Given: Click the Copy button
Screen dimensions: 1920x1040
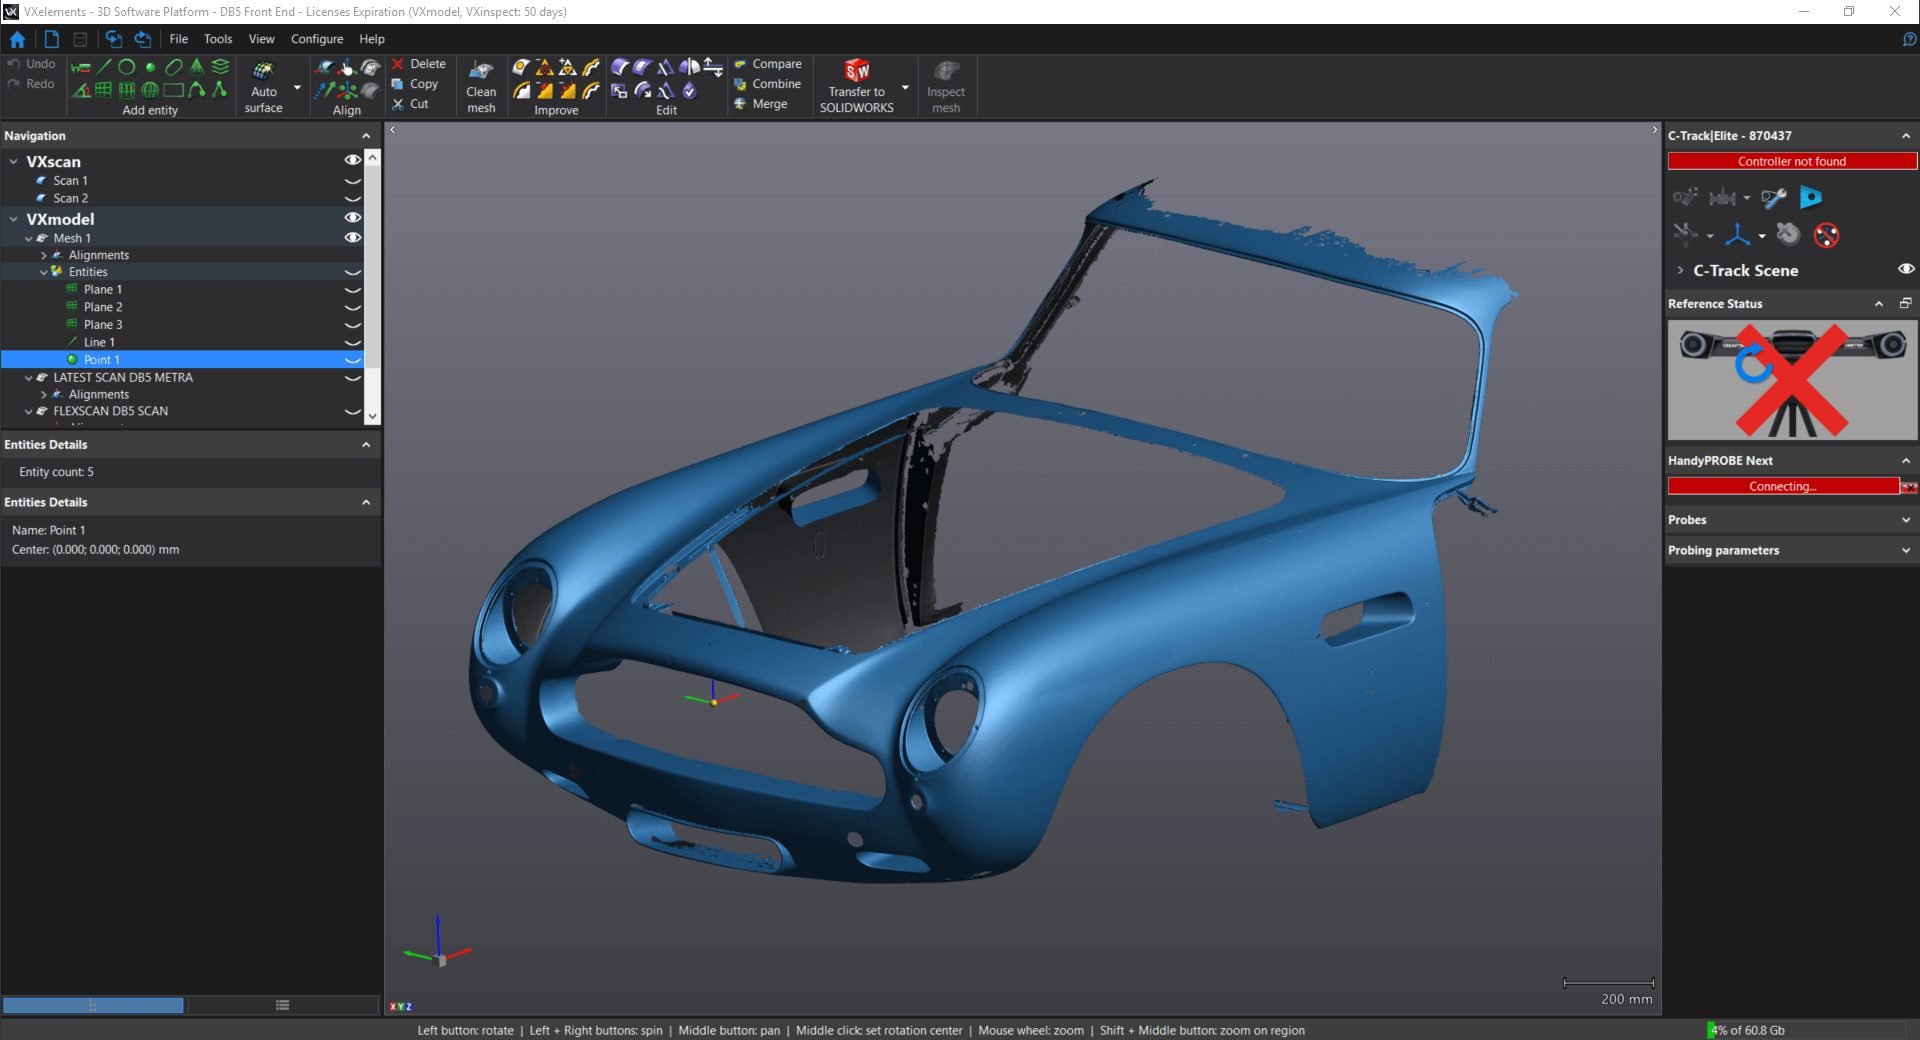Looking at the screenshot, I should click(415, 84).
